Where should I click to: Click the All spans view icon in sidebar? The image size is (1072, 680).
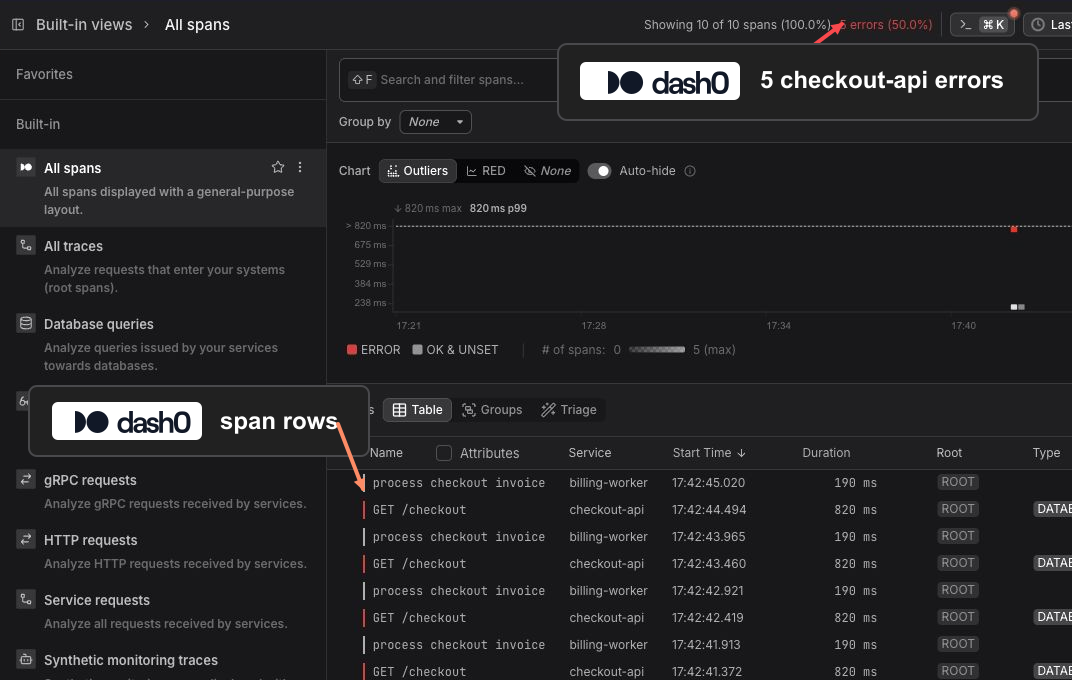(26, 167)
